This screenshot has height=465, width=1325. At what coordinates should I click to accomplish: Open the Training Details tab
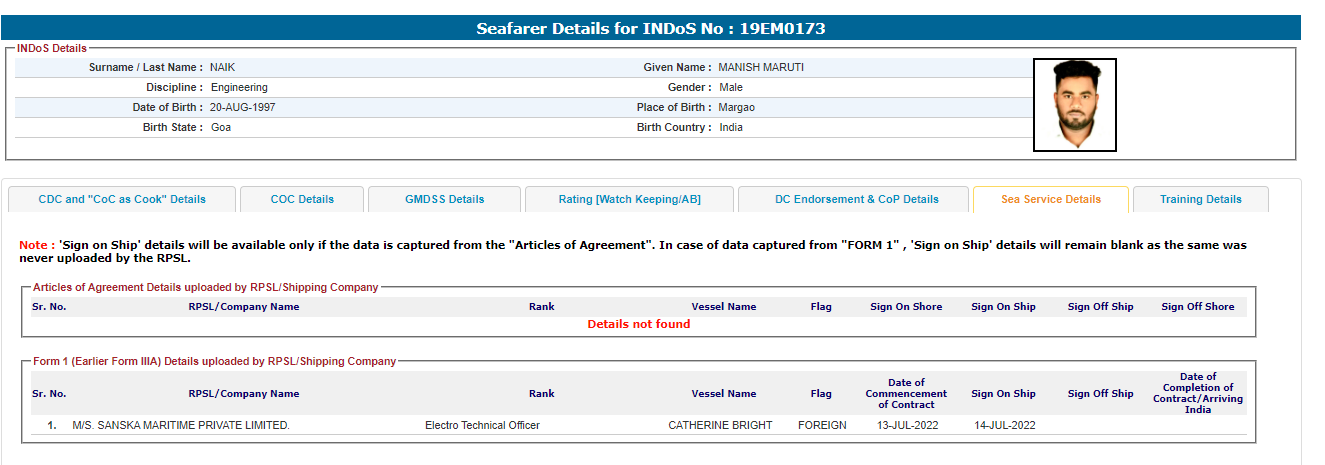click(x=1200, y=199)
